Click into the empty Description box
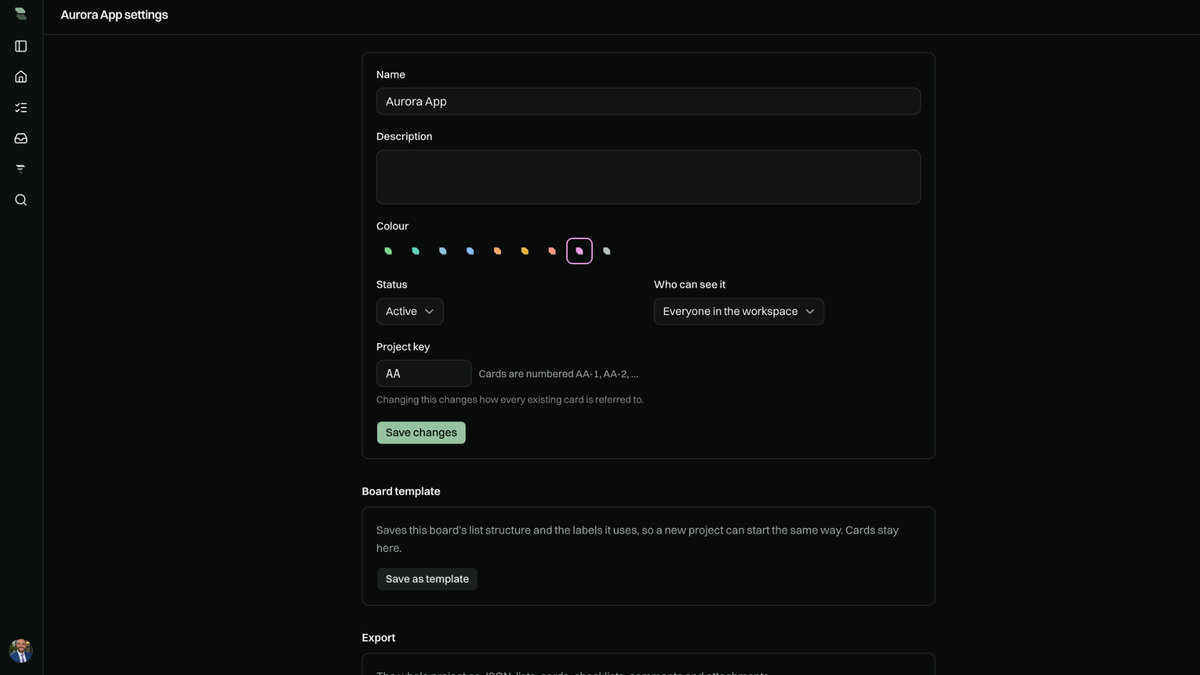Screen dimensions: 1200x675 (x=648, y=177)
